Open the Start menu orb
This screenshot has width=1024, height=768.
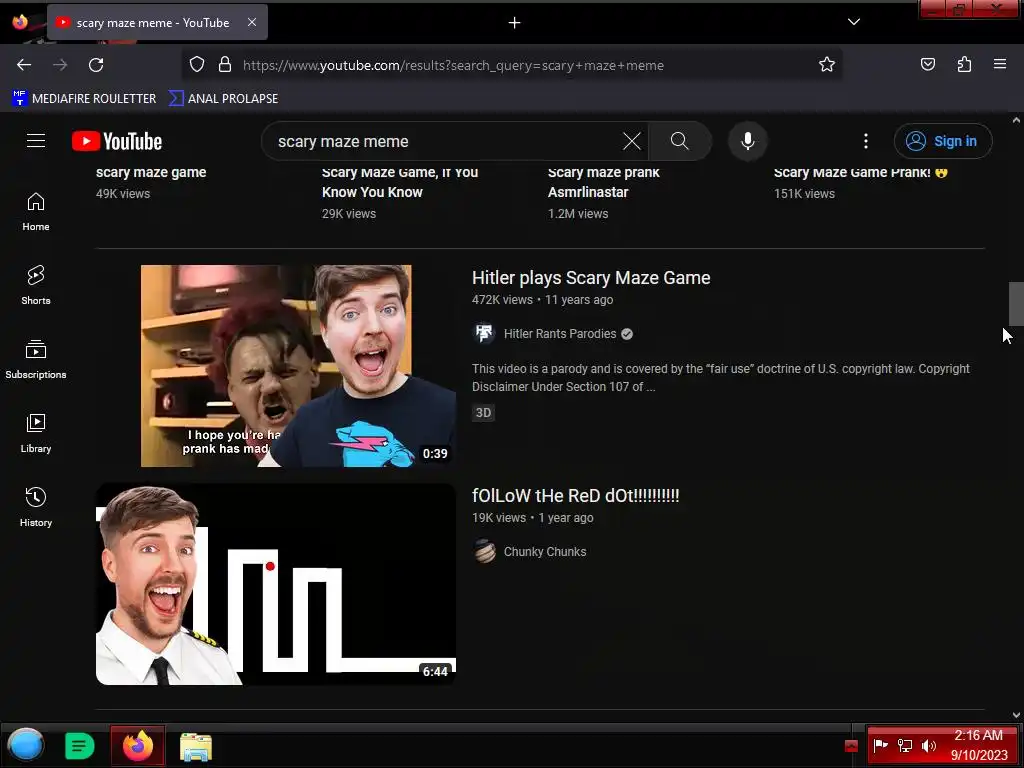click(26, 745)
